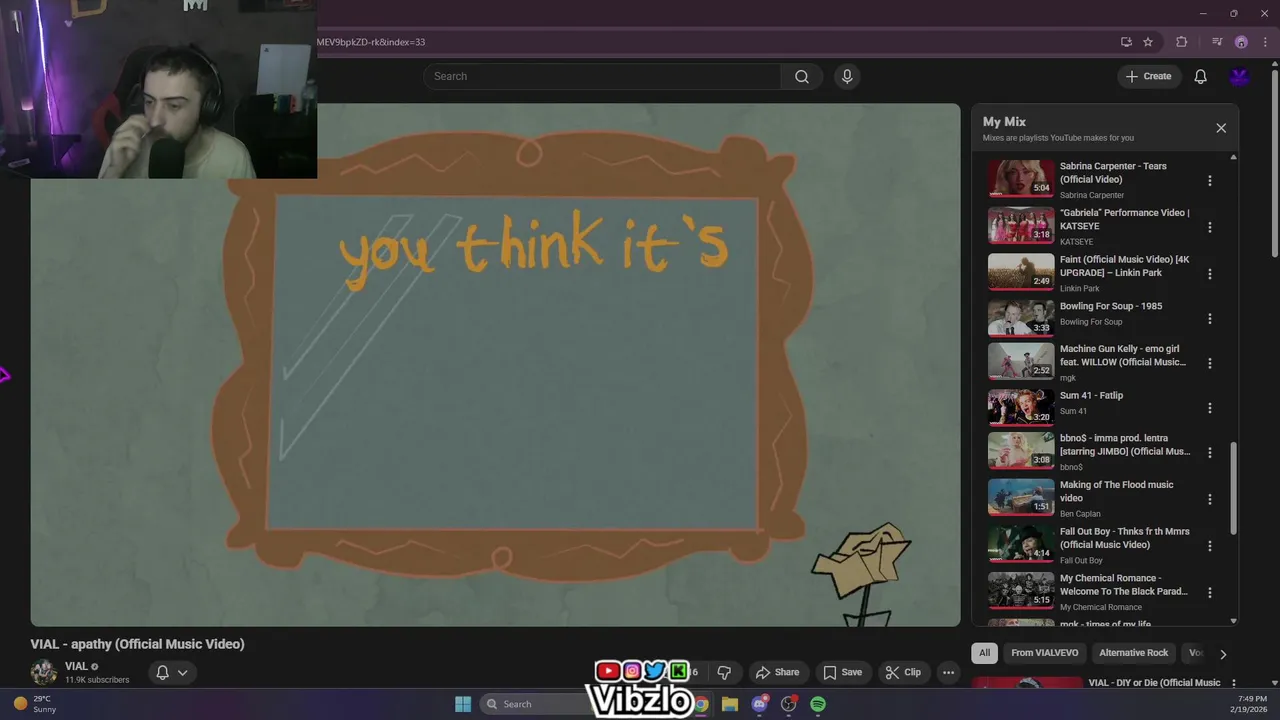This screenshot has height=720, width=1280.
Task: Save the video to a playlist
Action: (842, 672)
